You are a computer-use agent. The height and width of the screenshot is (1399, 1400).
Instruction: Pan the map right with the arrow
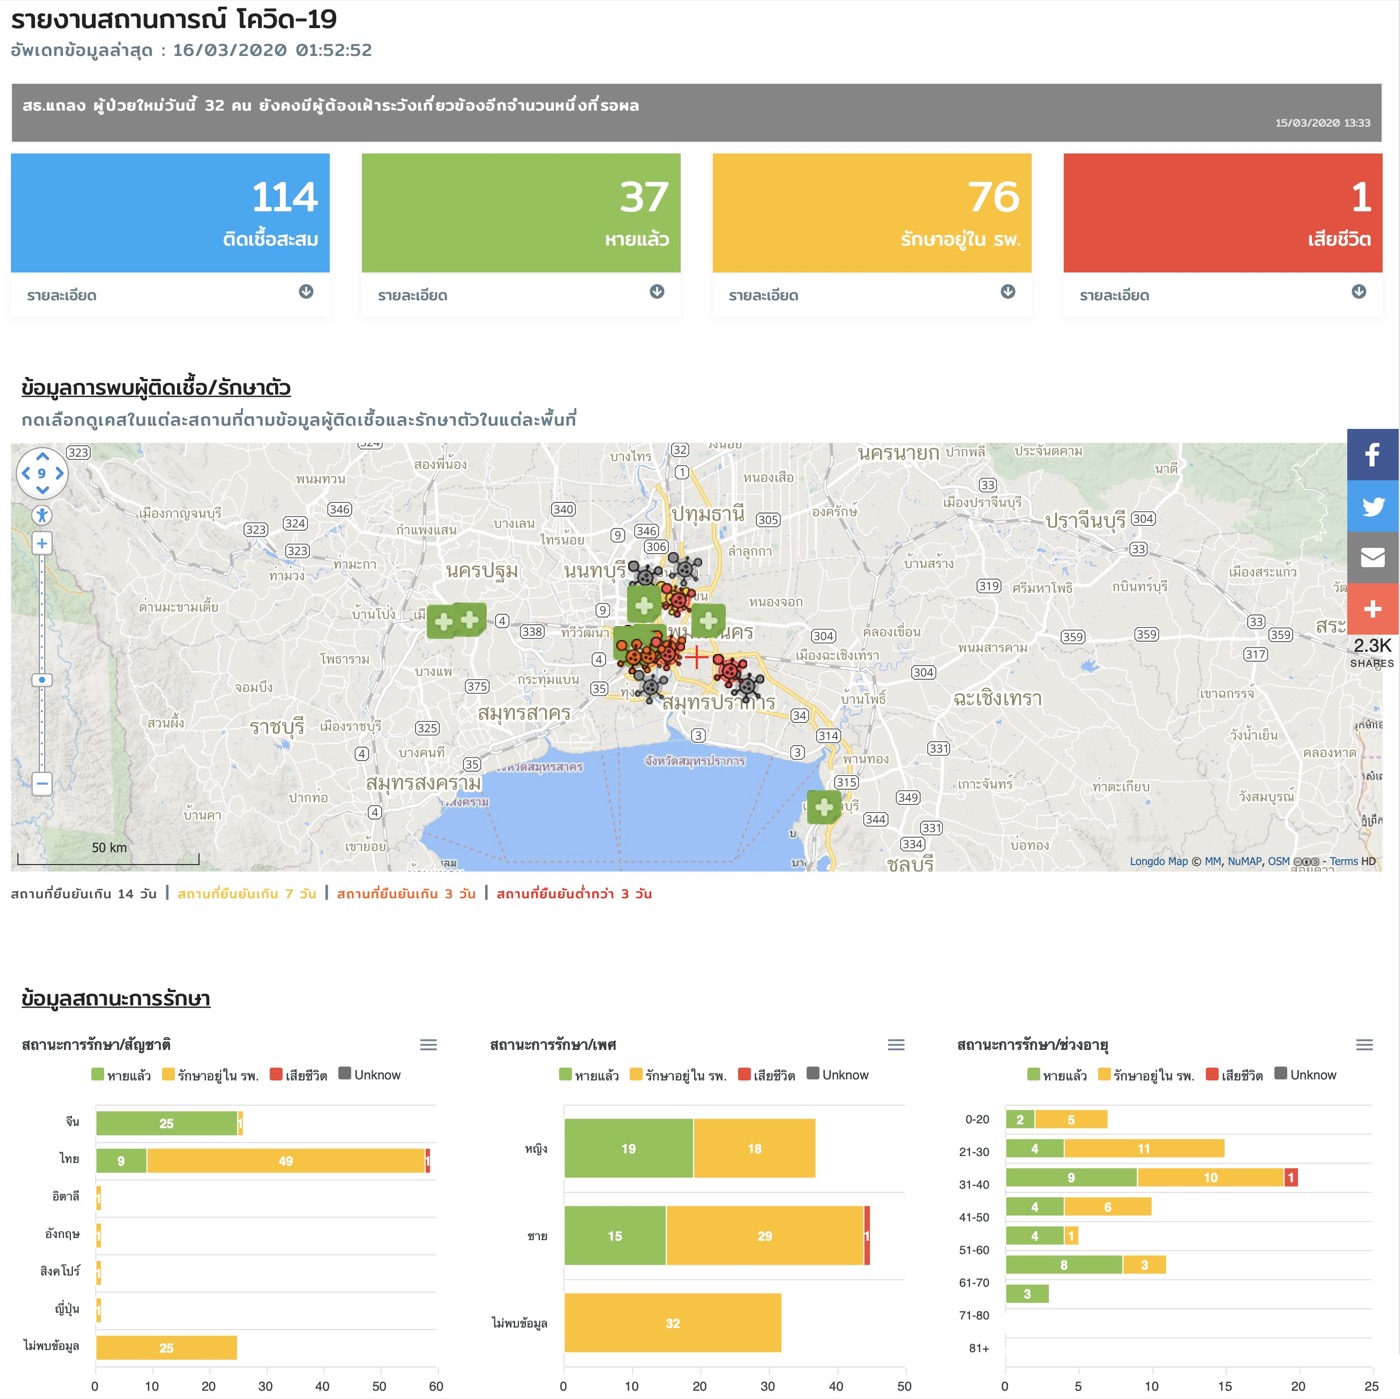coord(60,473)
